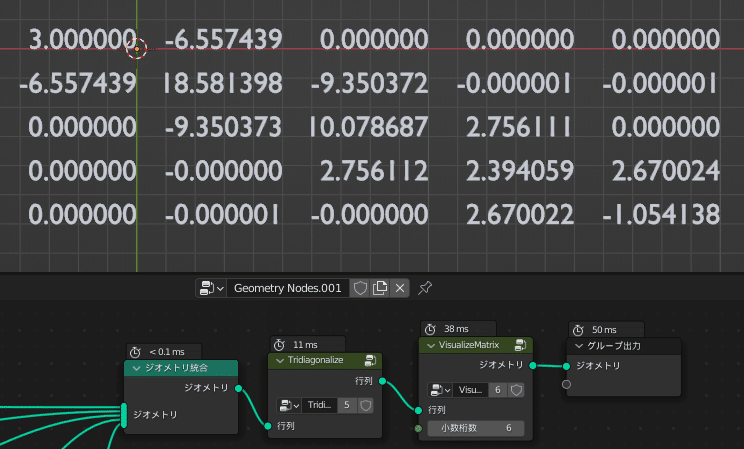Open node group browser beside Geometry Nodes.001
This screenshot has height=449, width=744.
212,288
